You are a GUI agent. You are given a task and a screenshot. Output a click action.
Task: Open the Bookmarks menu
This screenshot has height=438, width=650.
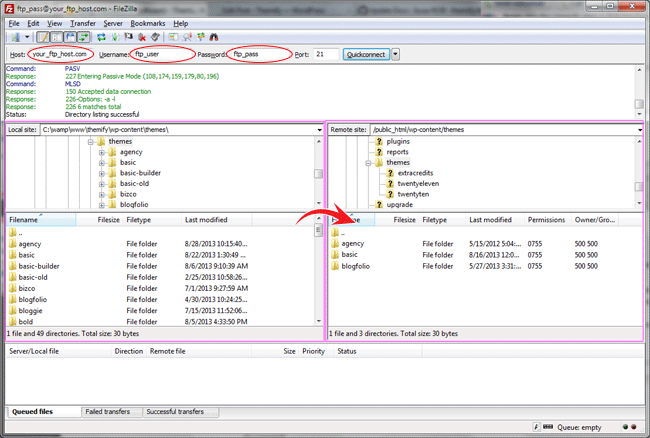tap(148, 24)
